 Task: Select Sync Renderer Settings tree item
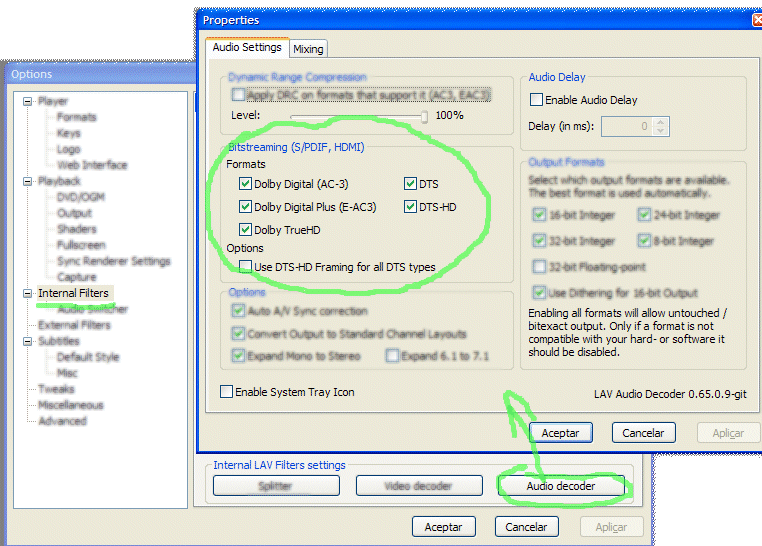pyautogui.click(x=114, y=261)
